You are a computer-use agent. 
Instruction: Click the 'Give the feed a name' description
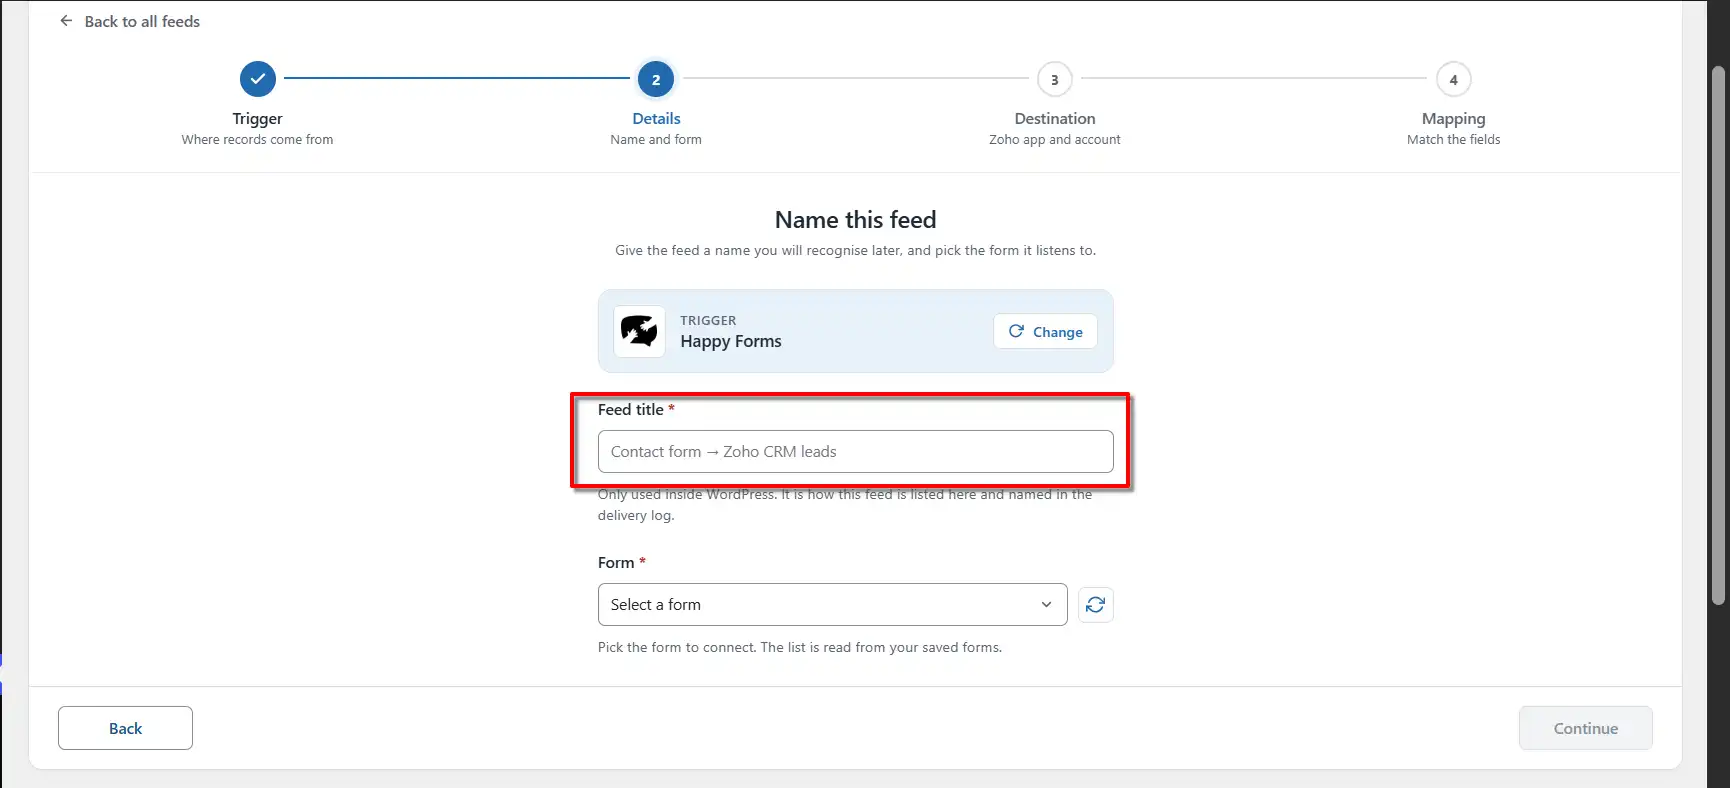pos(856,250)
